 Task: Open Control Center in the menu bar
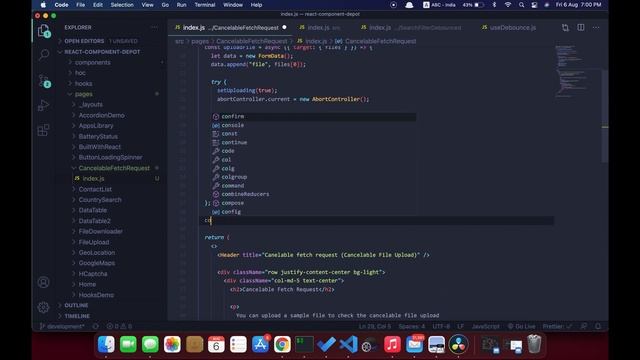click(534, 5)
